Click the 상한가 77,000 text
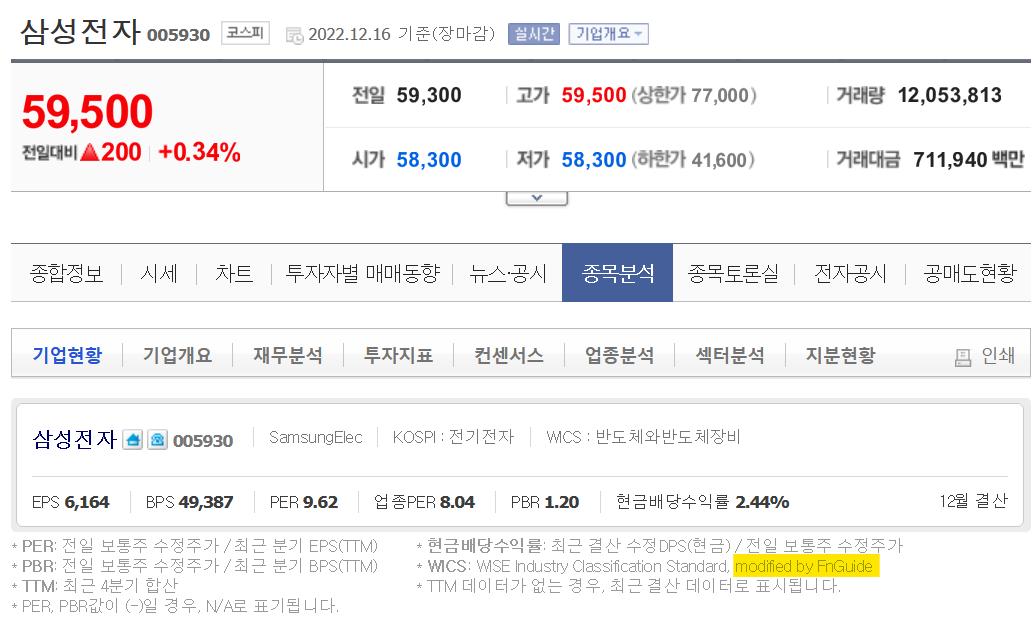 point(694,95)
